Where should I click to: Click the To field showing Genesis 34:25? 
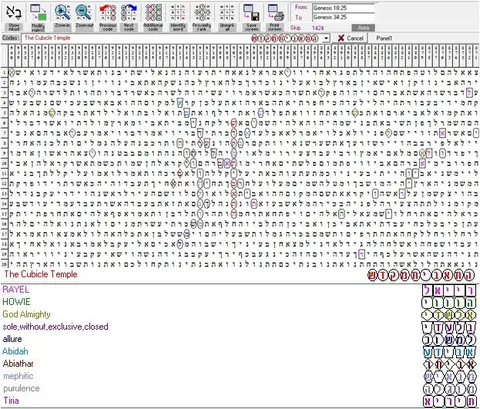click(x=343, y=17)
